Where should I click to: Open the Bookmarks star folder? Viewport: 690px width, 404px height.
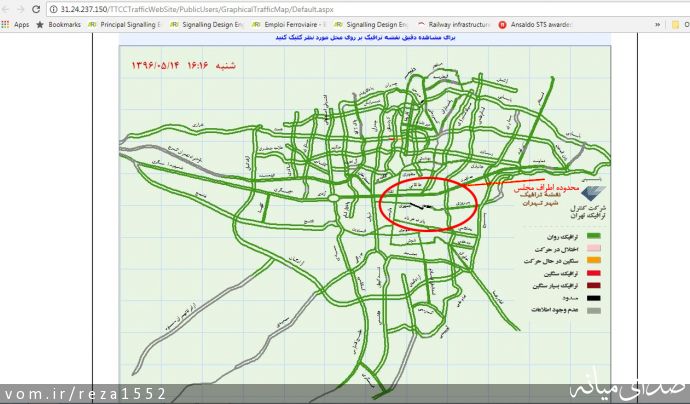click(59, 25)
